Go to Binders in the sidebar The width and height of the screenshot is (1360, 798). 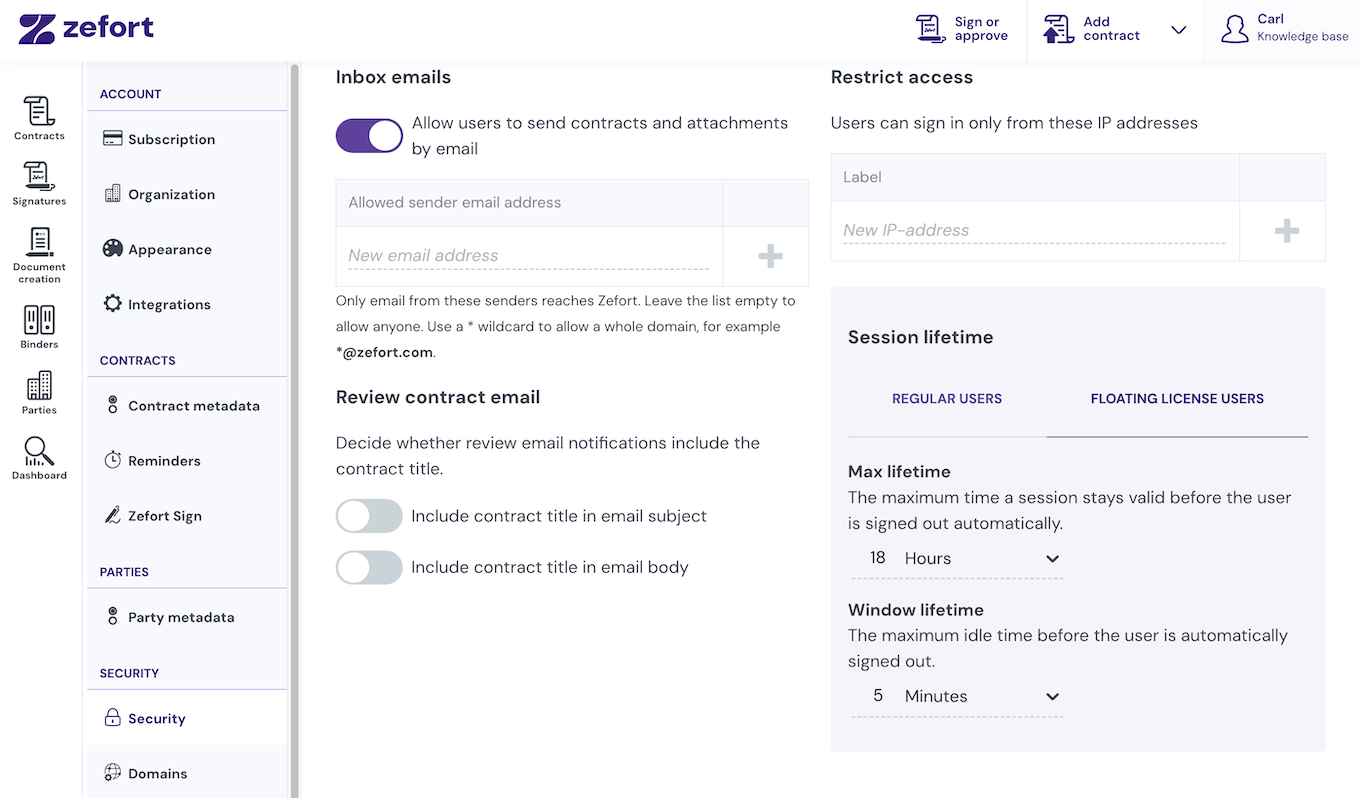(x=39, y=327)
